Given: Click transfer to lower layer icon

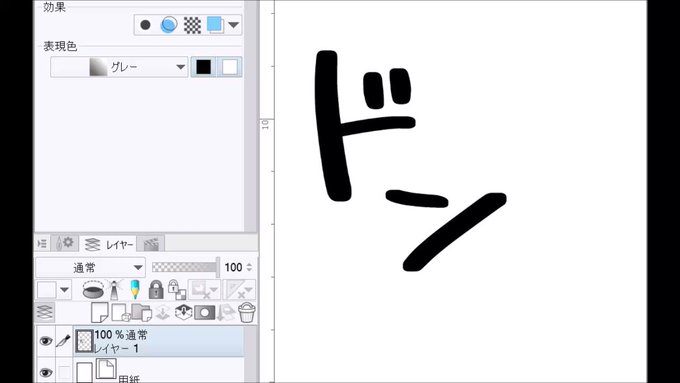Looking at the screenshot, I should (163, 313).
